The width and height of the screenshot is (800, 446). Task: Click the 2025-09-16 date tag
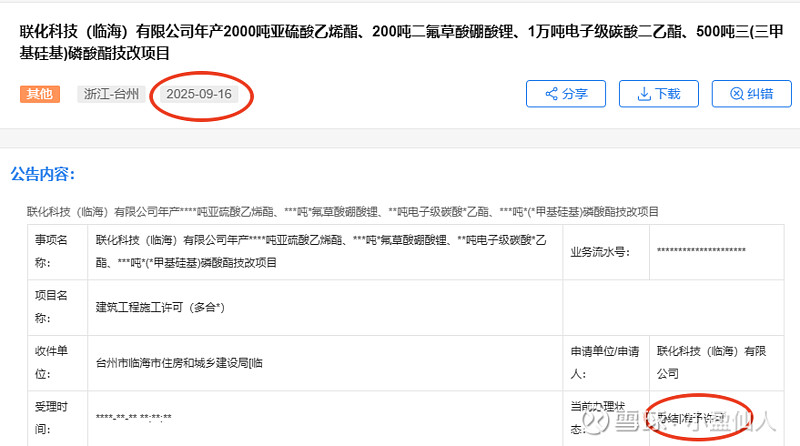[x=199, y=94]
